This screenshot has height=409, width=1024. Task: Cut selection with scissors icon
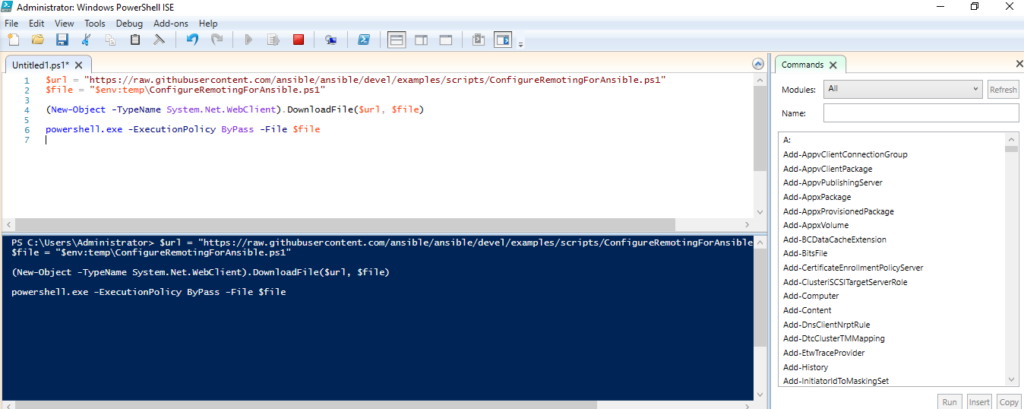click(86, 40)
